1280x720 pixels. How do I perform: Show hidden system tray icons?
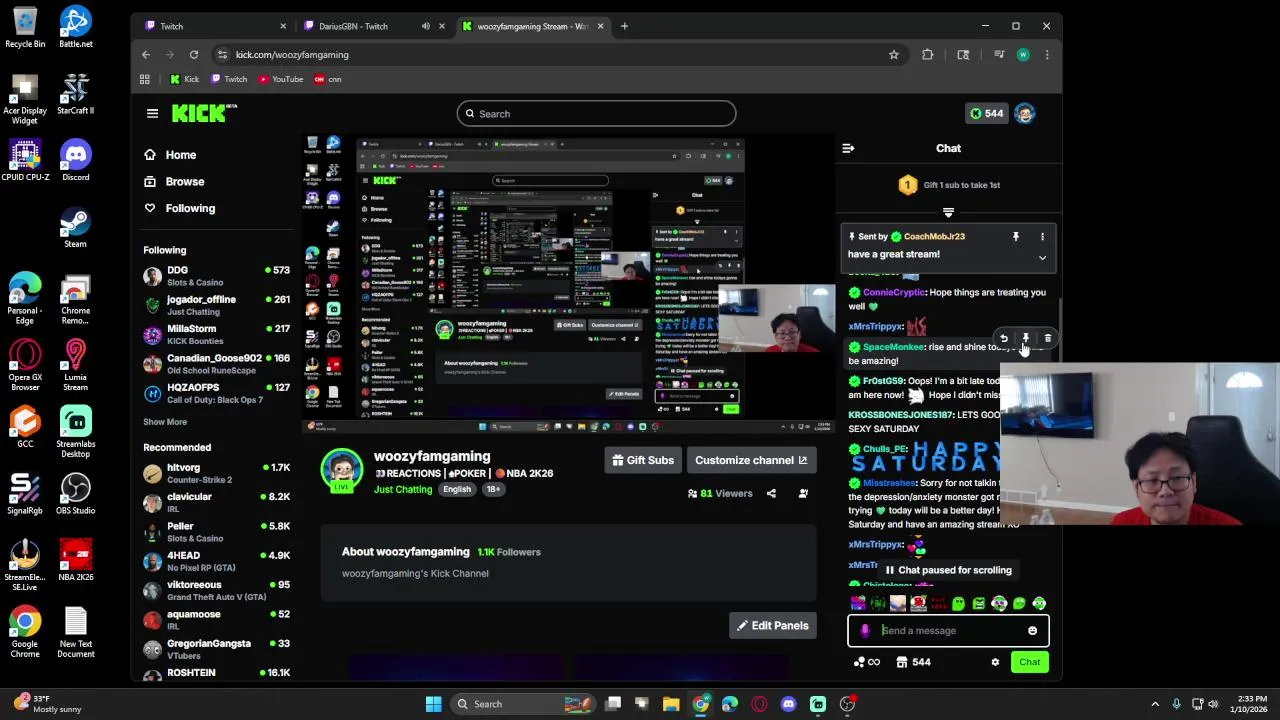tap(1155, 704)
